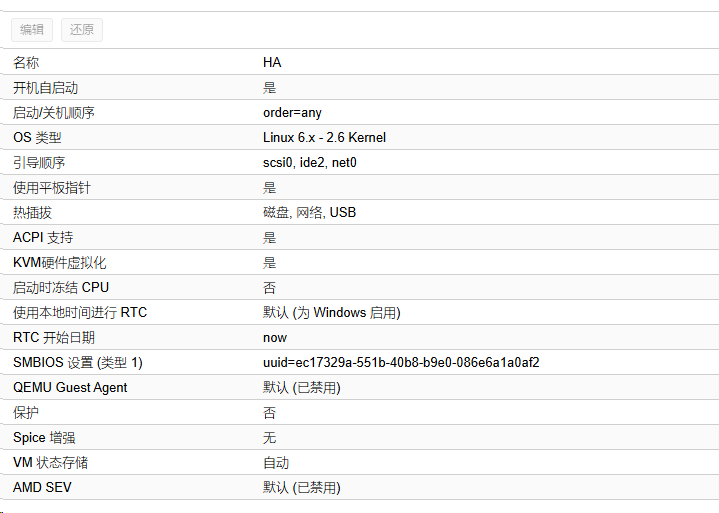Click the 还原 button
This screenshot has width=719, height=513.
tap(82, 30)
